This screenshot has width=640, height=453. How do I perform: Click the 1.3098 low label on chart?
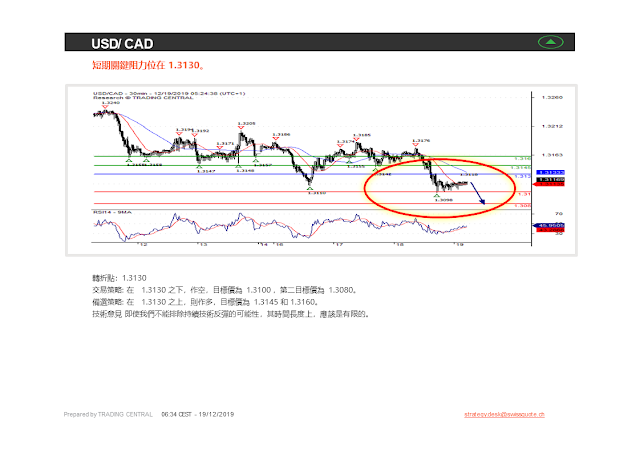click(x=444, y=200)
